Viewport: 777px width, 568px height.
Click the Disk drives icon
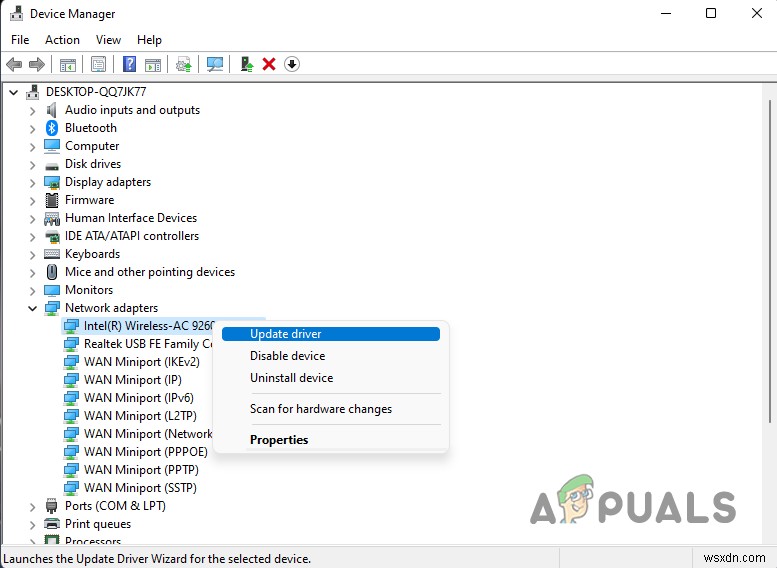click(x=52, y=166)
